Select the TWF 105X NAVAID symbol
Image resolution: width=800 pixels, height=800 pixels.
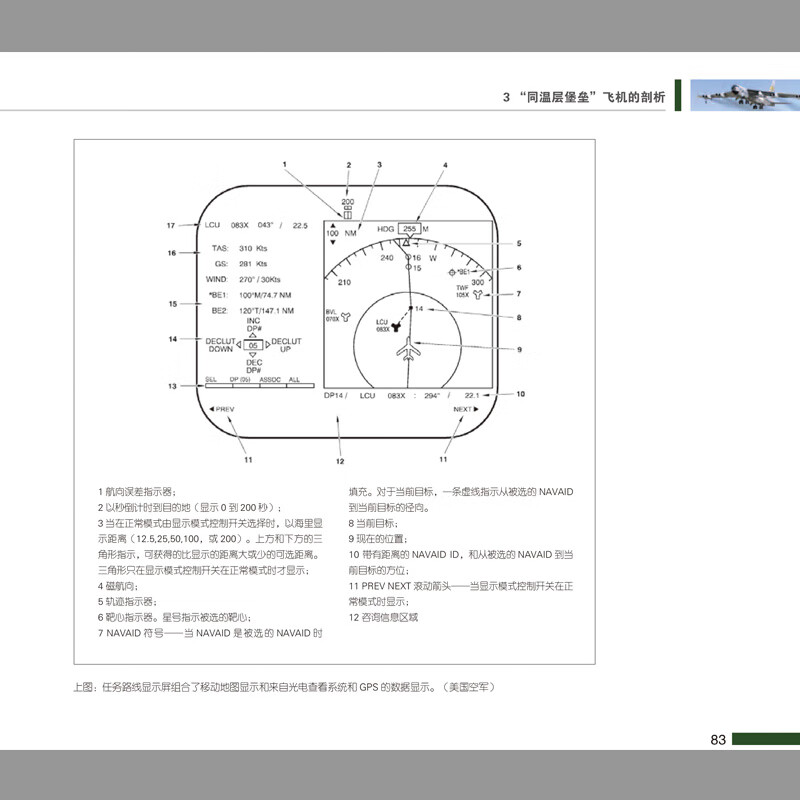(477, 296)
